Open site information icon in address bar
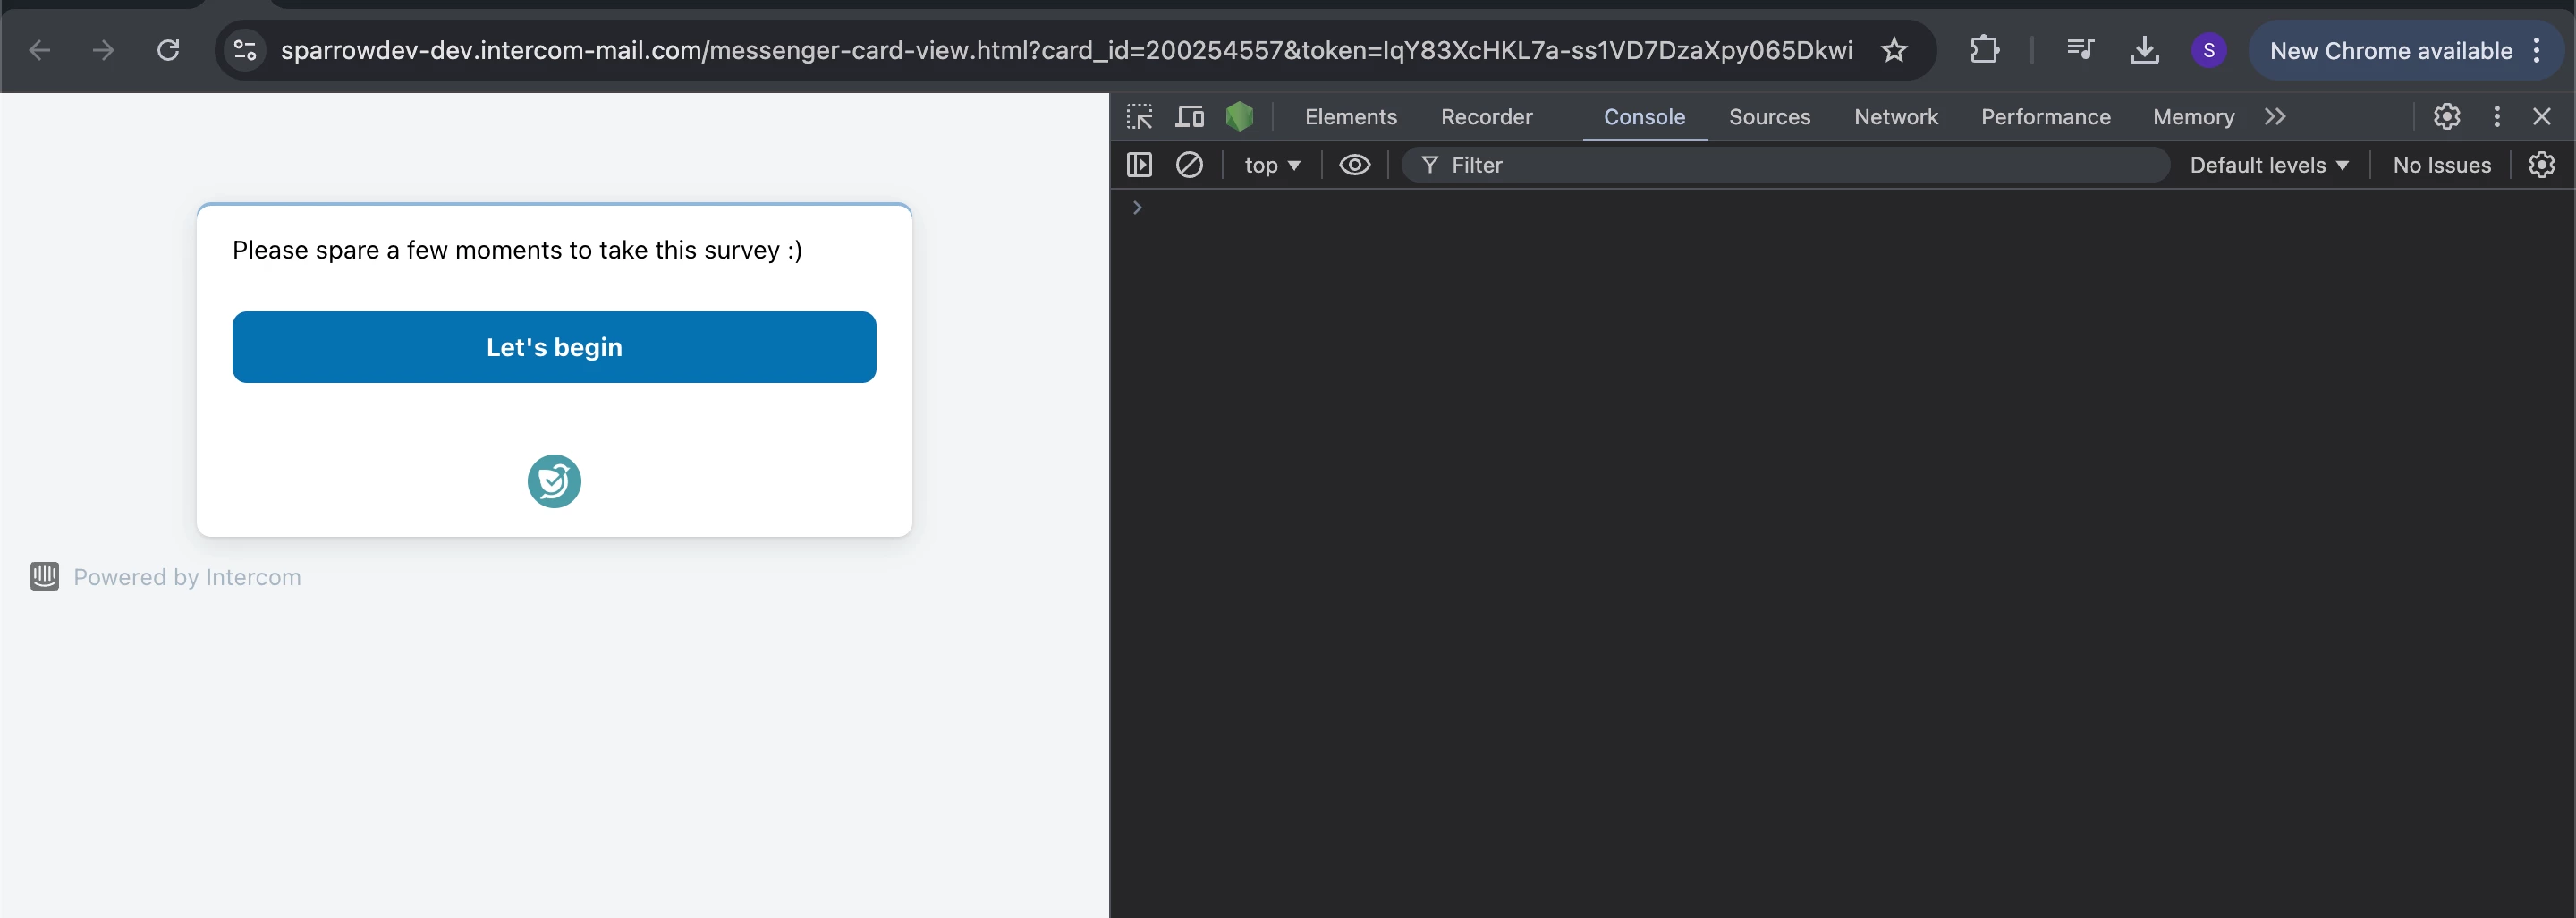The height and width of the screenshot is (918, 2576). point(245,50)
